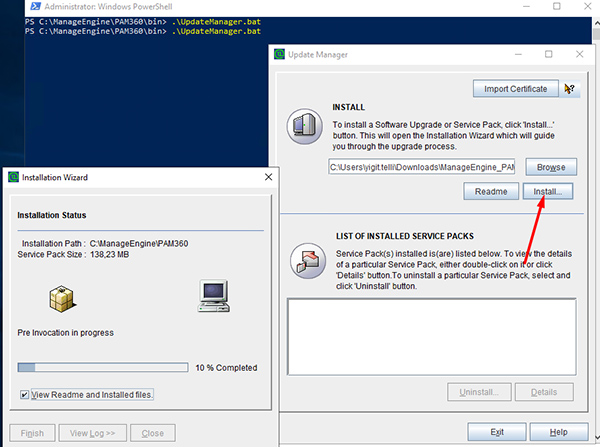Click the Import Certificate button
This screenshot has height=447, width=600.
pyautogui.click(x=515, y=89)
